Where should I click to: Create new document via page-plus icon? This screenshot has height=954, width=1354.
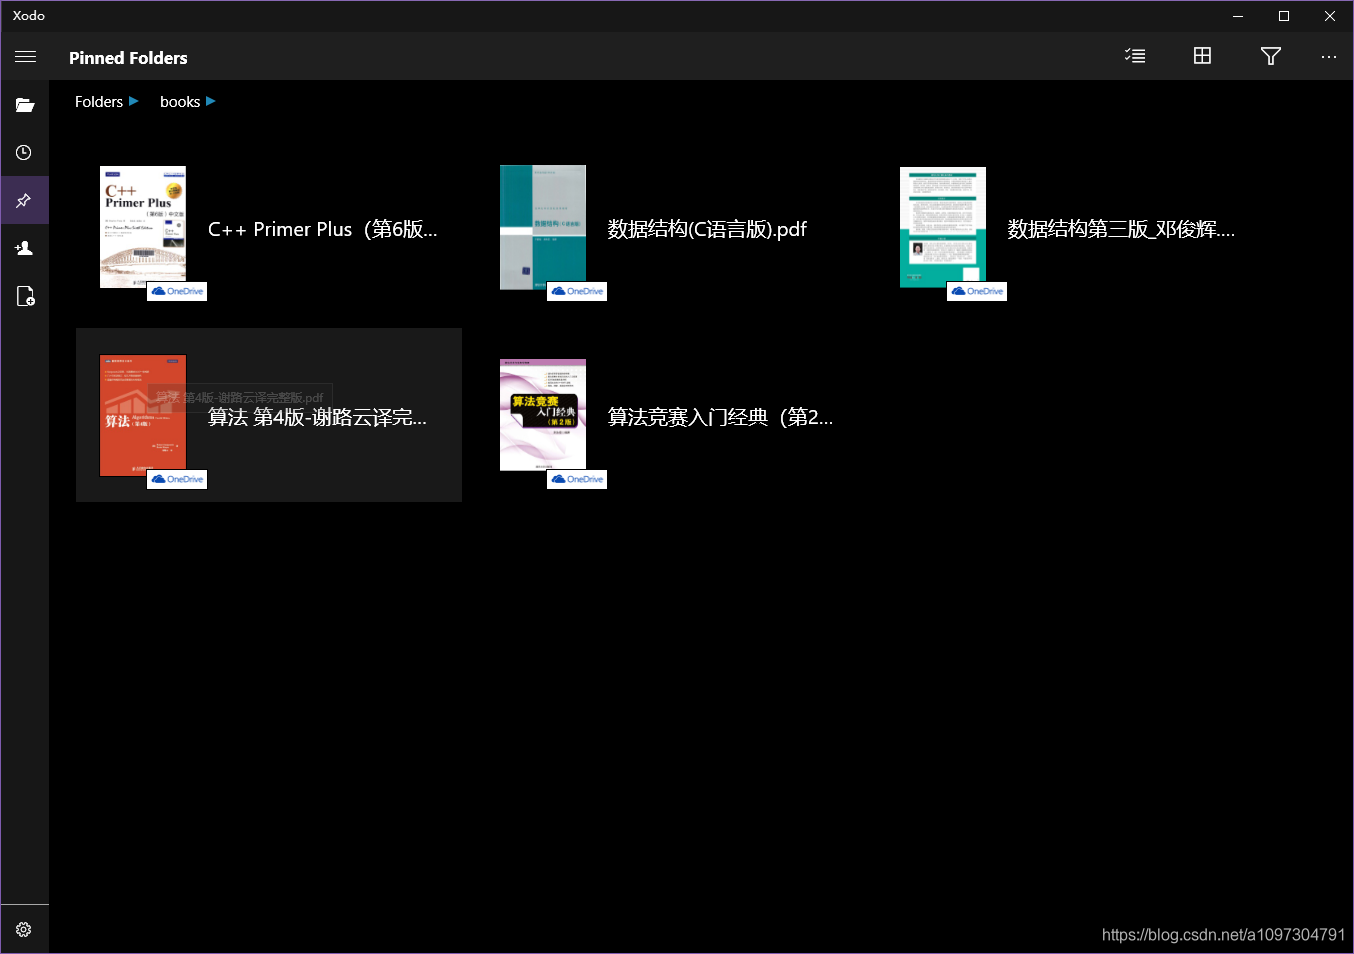coord(25,296)
